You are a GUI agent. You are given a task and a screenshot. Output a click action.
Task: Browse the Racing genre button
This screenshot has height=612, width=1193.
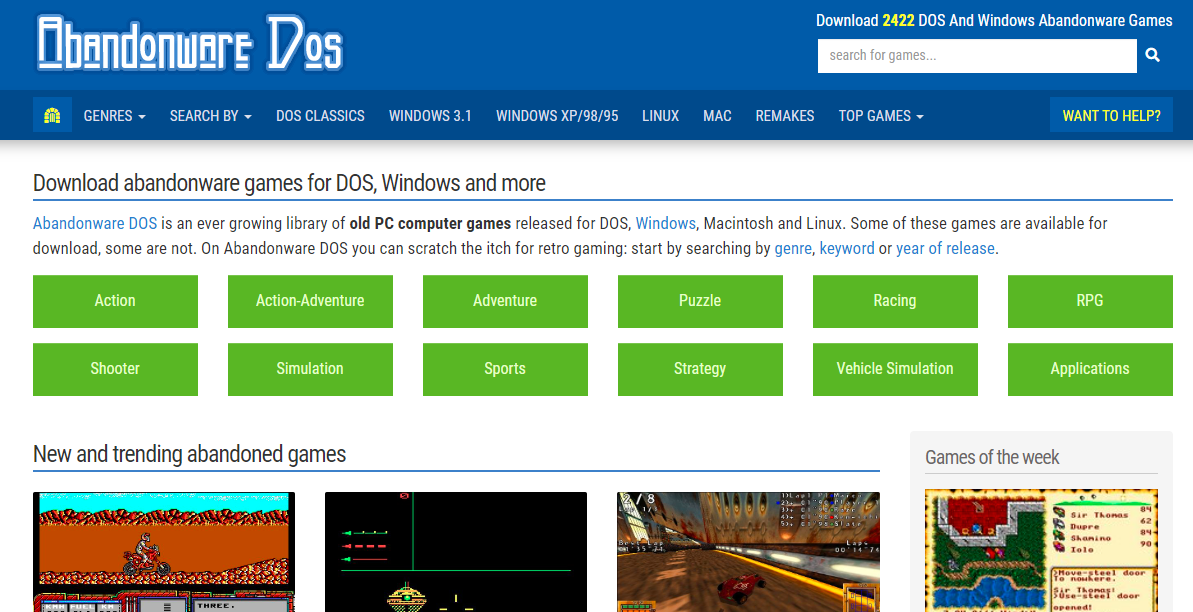point(895,301)
